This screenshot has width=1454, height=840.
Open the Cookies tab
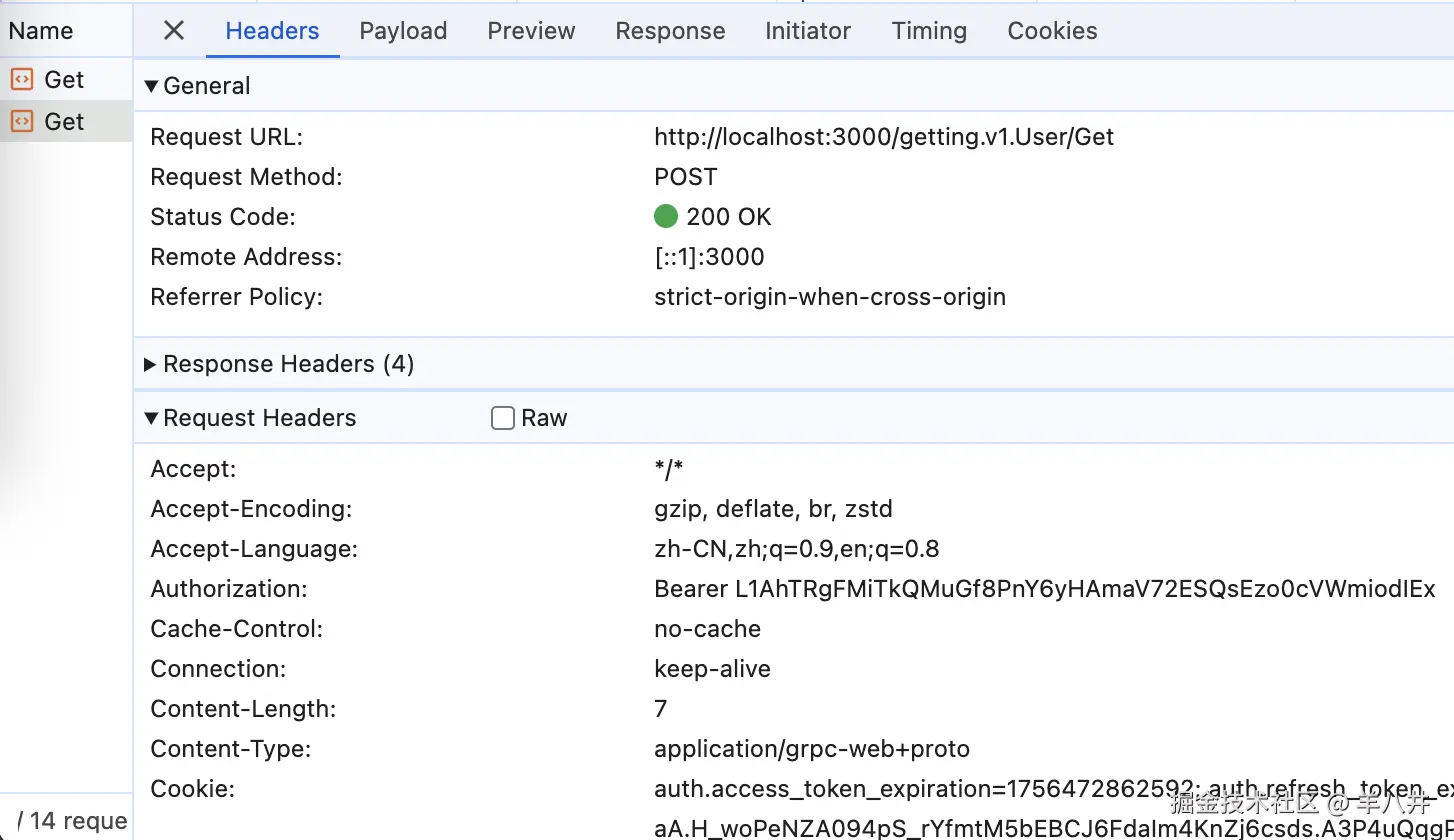coord(1052,31)
